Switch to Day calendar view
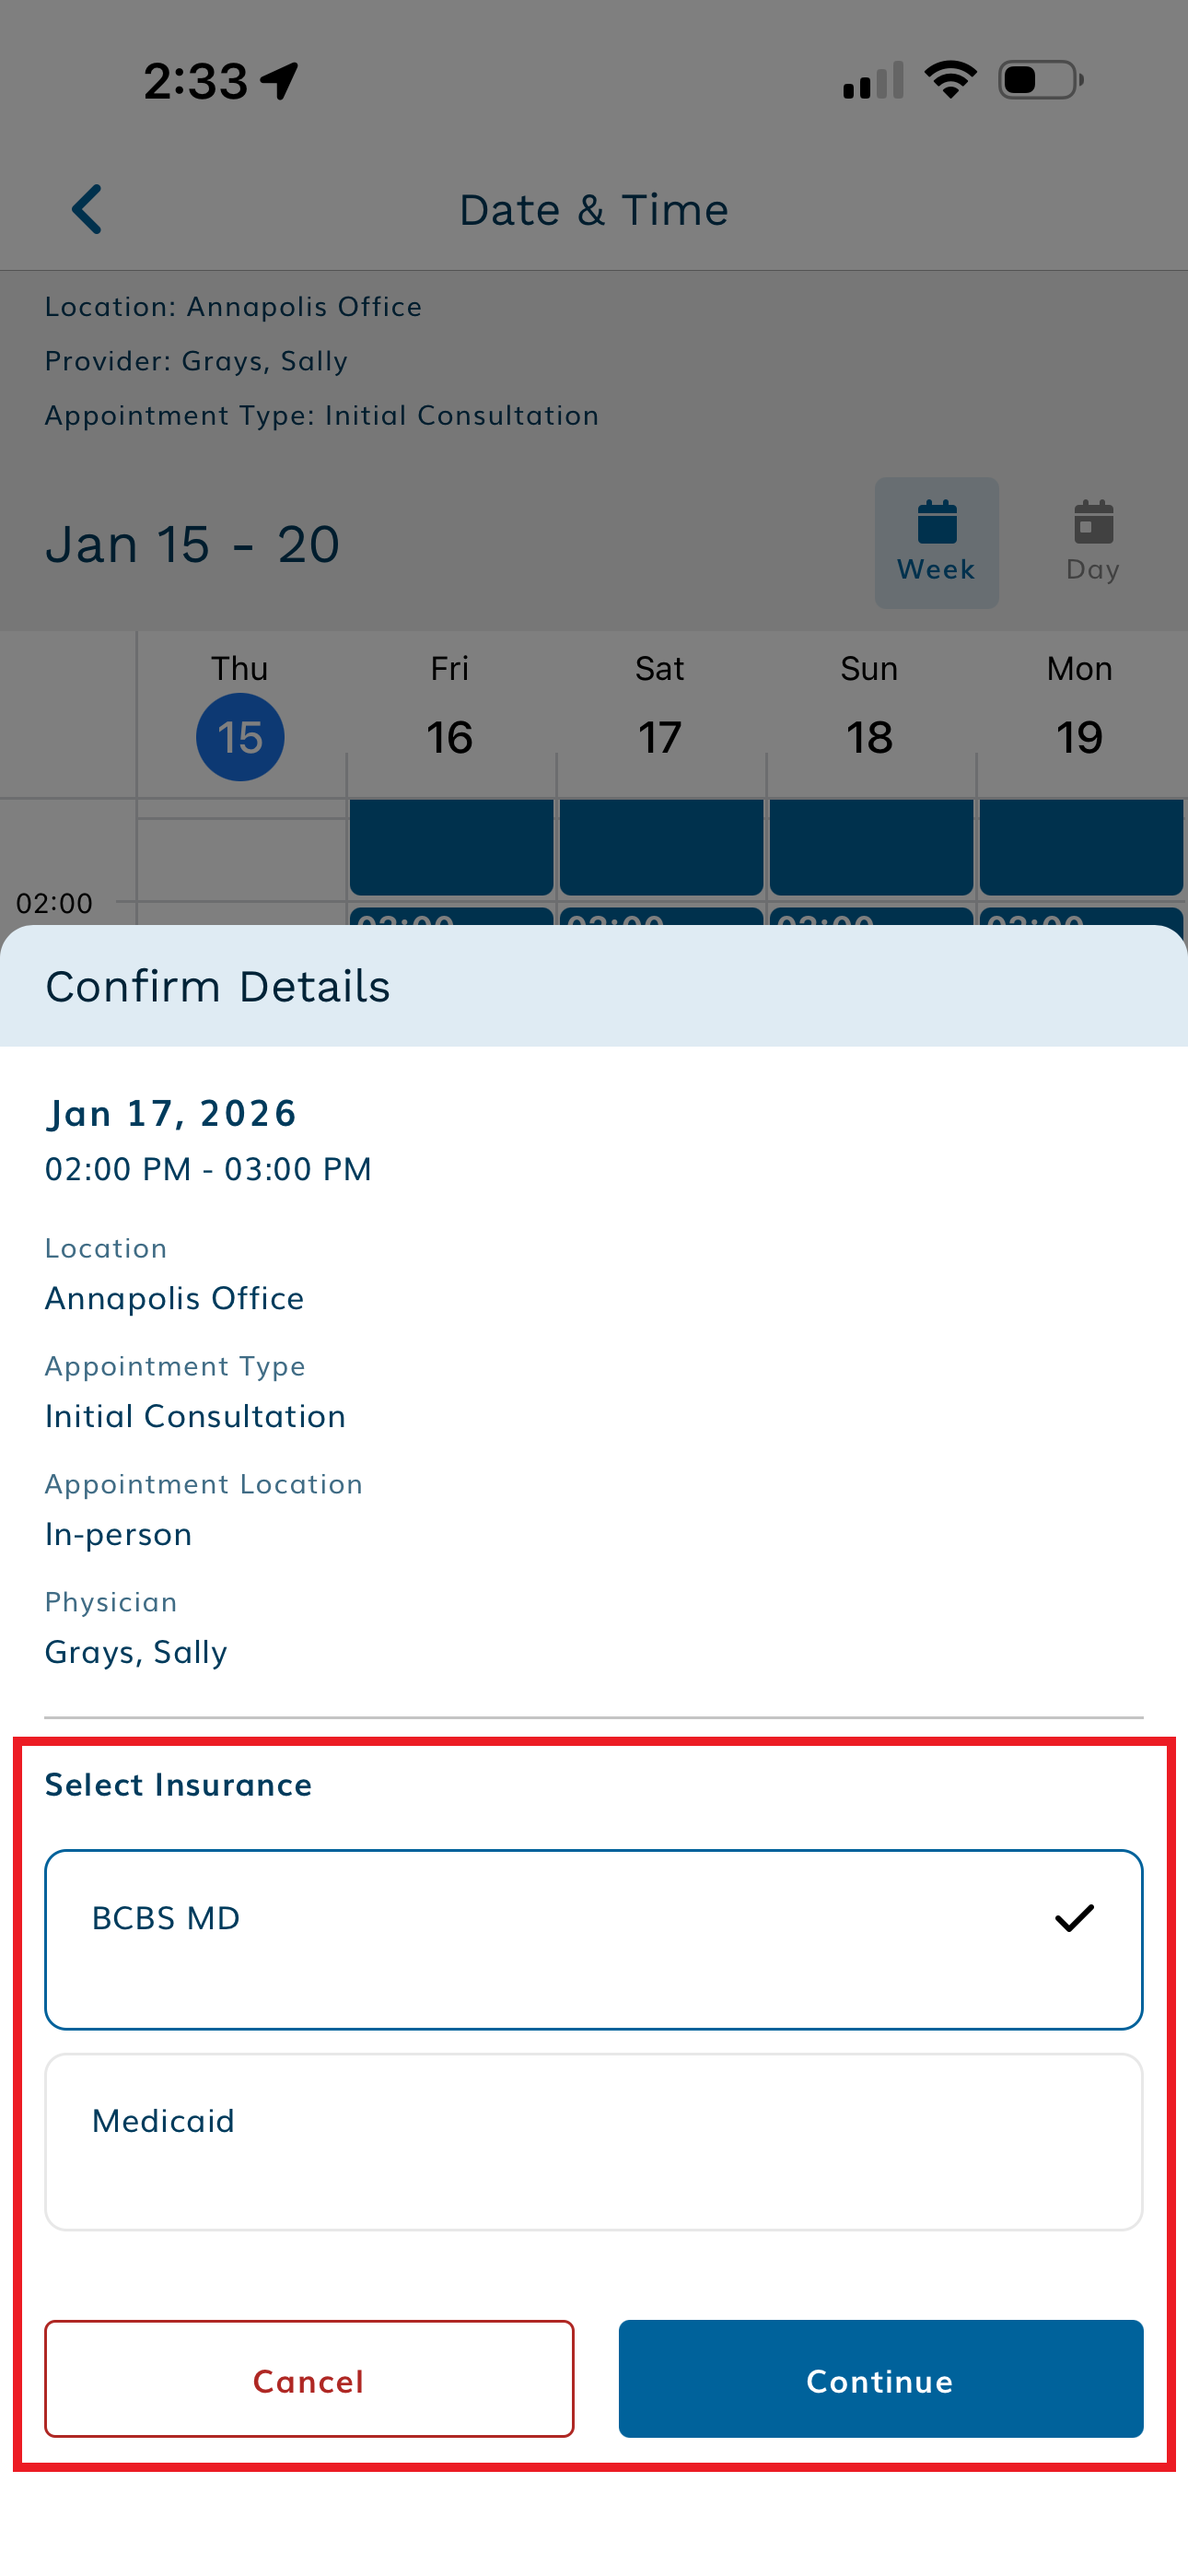 click(x=1092, y=542)
